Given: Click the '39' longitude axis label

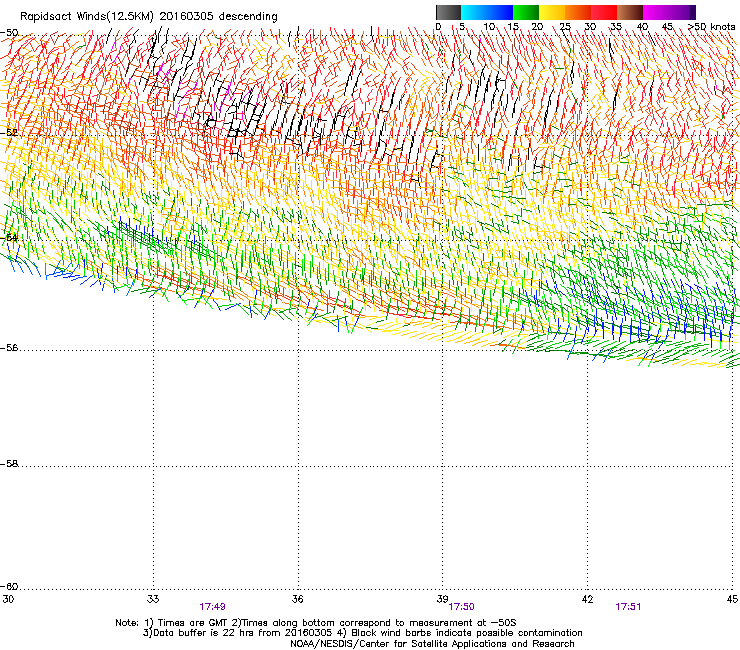Looking at the screenshot, I should coord(442,599).
